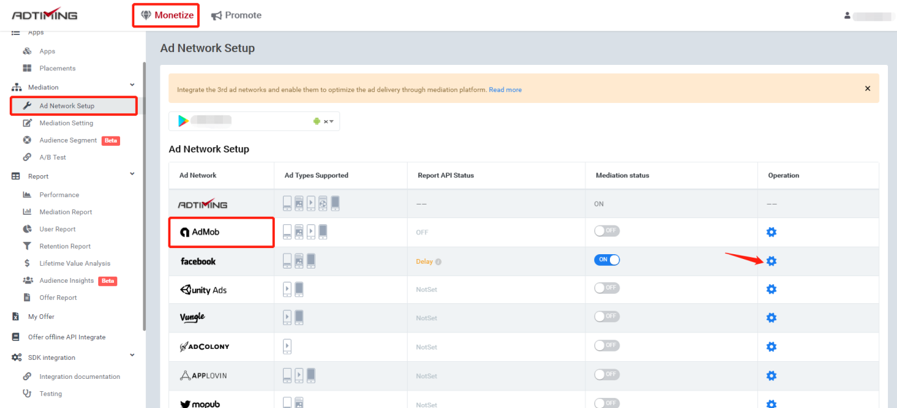Open Performance report

(x=59, y=195)
